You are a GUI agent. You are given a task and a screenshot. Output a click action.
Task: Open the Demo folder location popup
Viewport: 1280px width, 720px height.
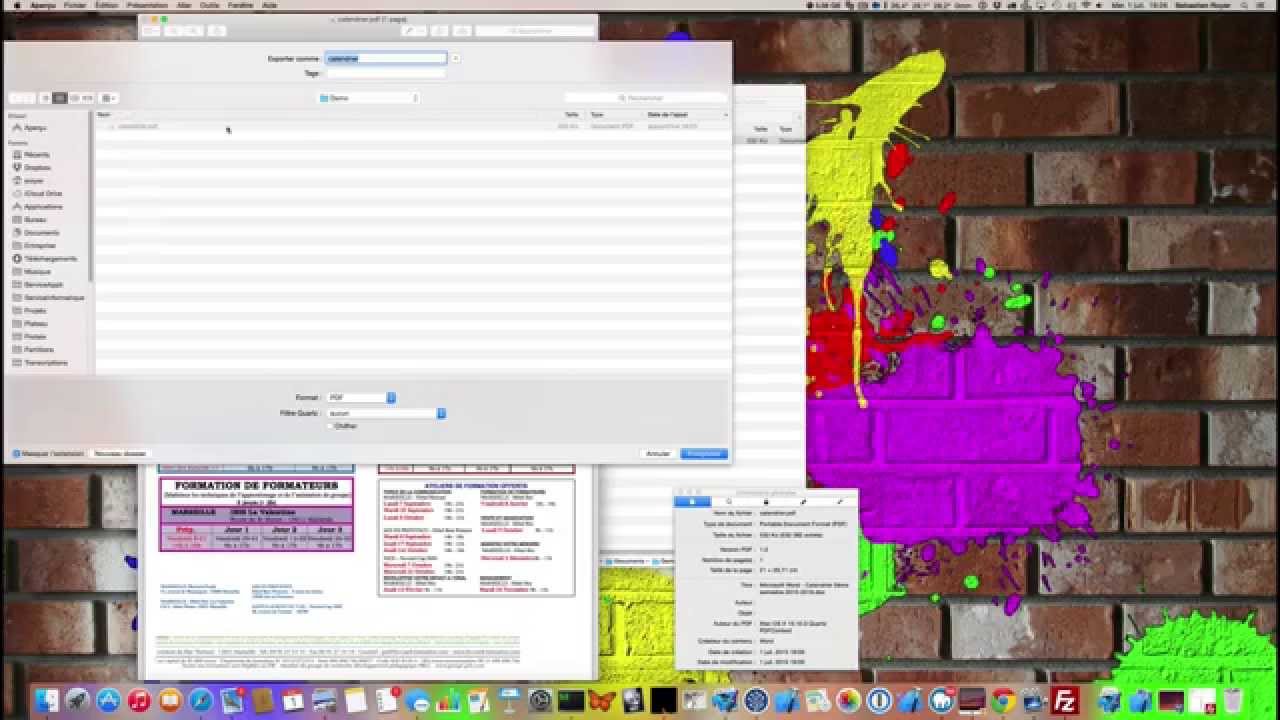point(368,98)
